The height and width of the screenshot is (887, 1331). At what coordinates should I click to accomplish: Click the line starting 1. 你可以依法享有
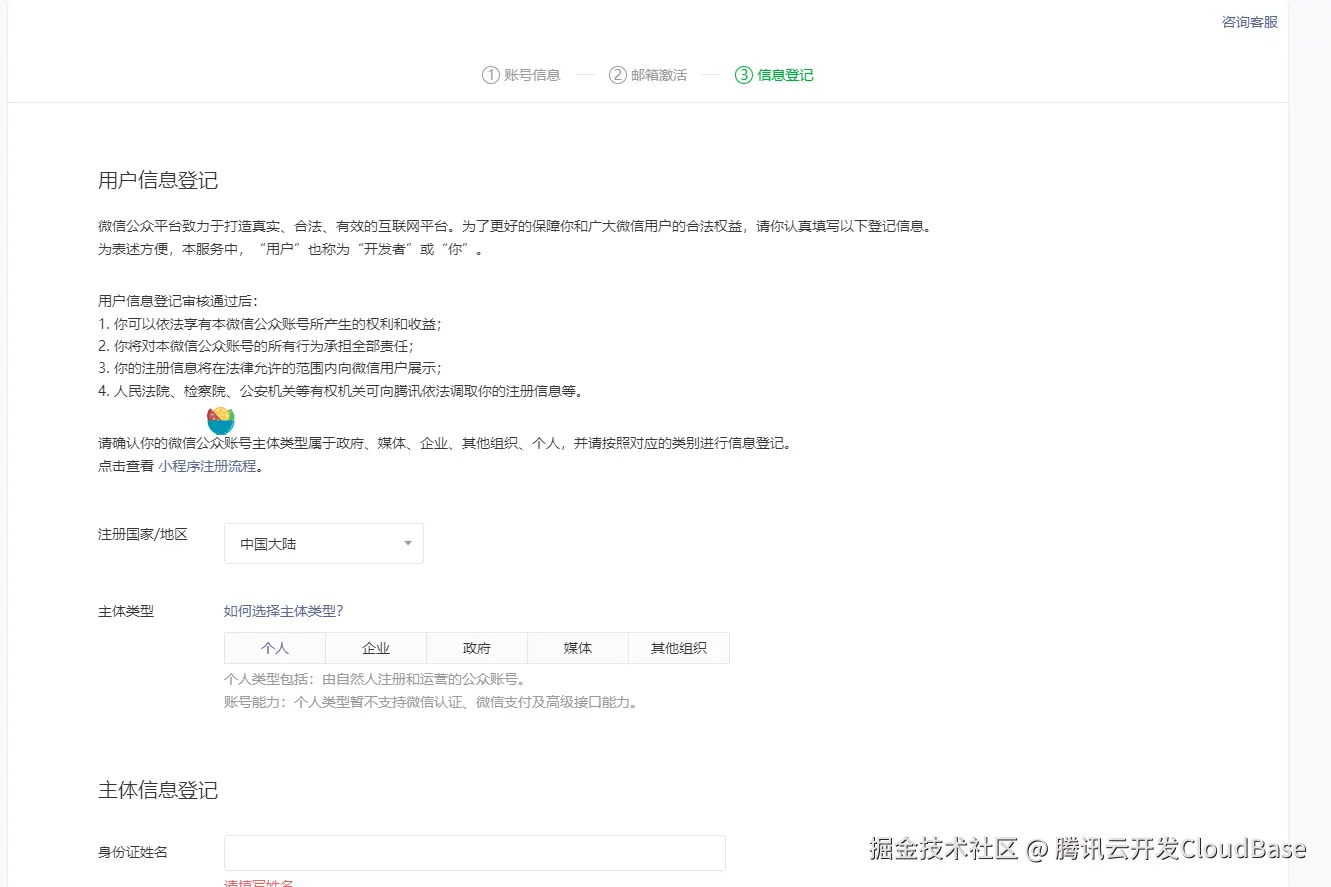pyautogui.click(x=270, y=324)
